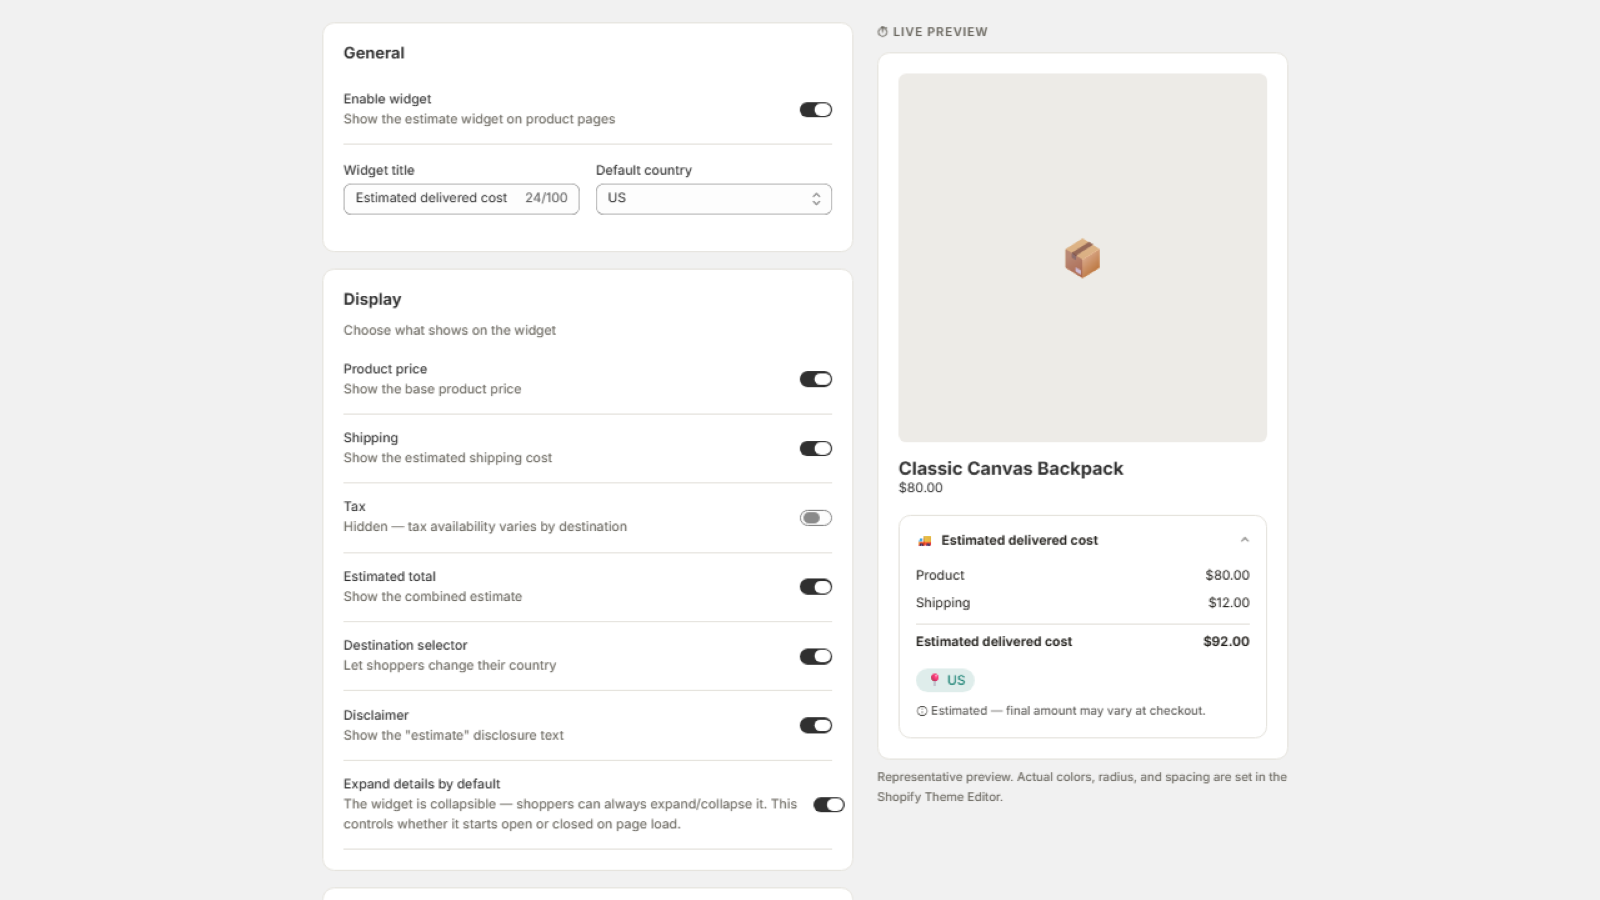The image size is (1600, 900).
Task: Click the info icon next to disclaimer text
Action: [x=922, y=711]
